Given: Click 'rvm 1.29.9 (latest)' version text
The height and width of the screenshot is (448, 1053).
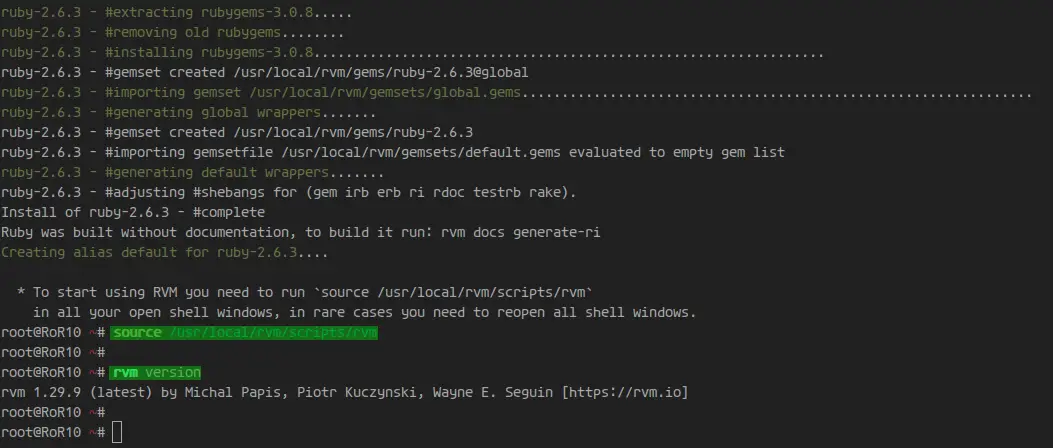Looking at the screenshot, I should (x=77, y=392).
